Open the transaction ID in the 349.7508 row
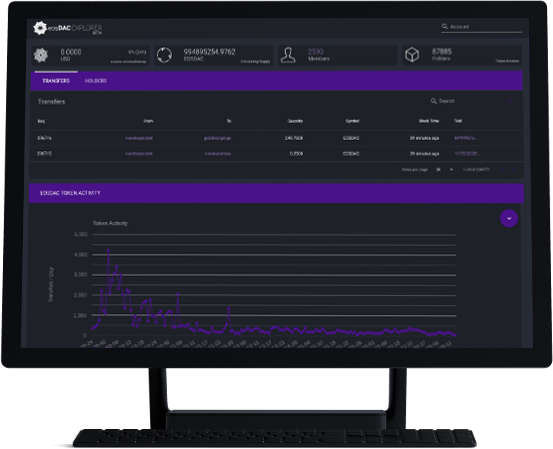Image resolution: width=553 pixels, height=449 pixels. pyautogui.click(x=466, y=138)
